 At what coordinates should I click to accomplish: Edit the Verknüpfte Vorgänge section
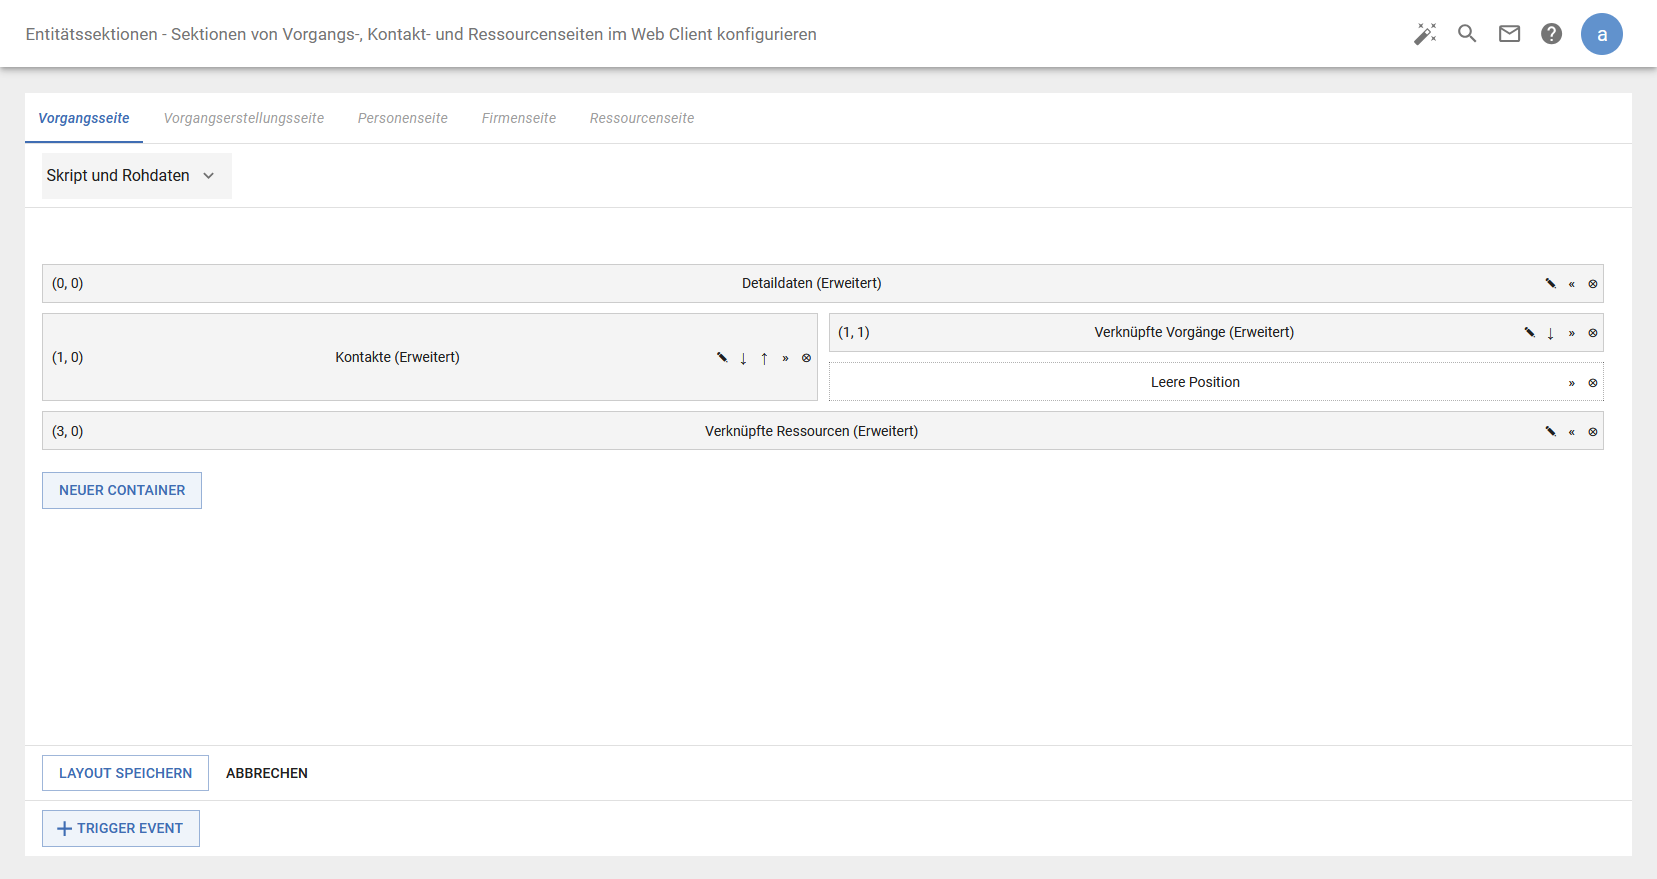tap(1529, 333)
